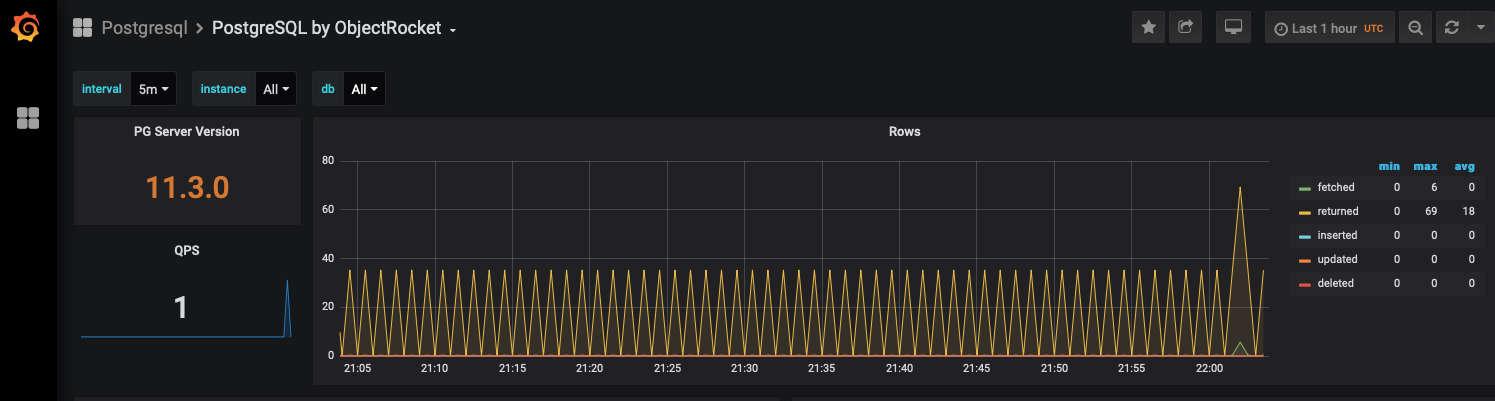Toggle the inserted series in legend
The width and height of the screenshot is (1495, 401).
[x=1337, y=235]
